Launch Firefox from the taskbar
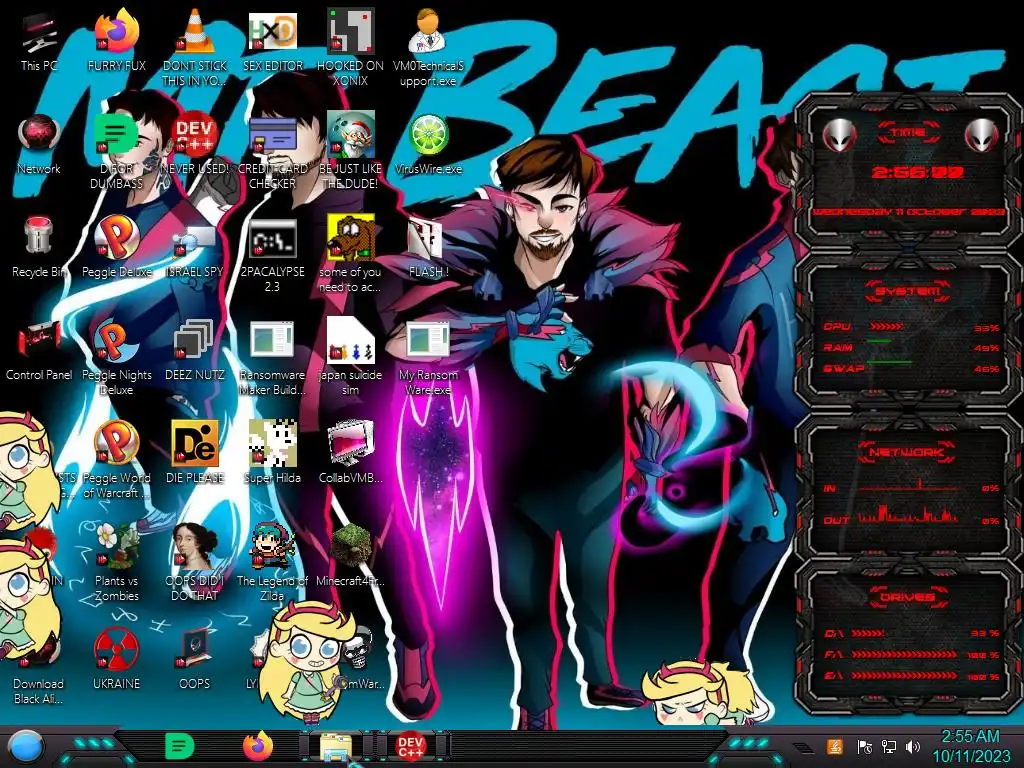The image size is (1024, 768). tap(259, 746)
